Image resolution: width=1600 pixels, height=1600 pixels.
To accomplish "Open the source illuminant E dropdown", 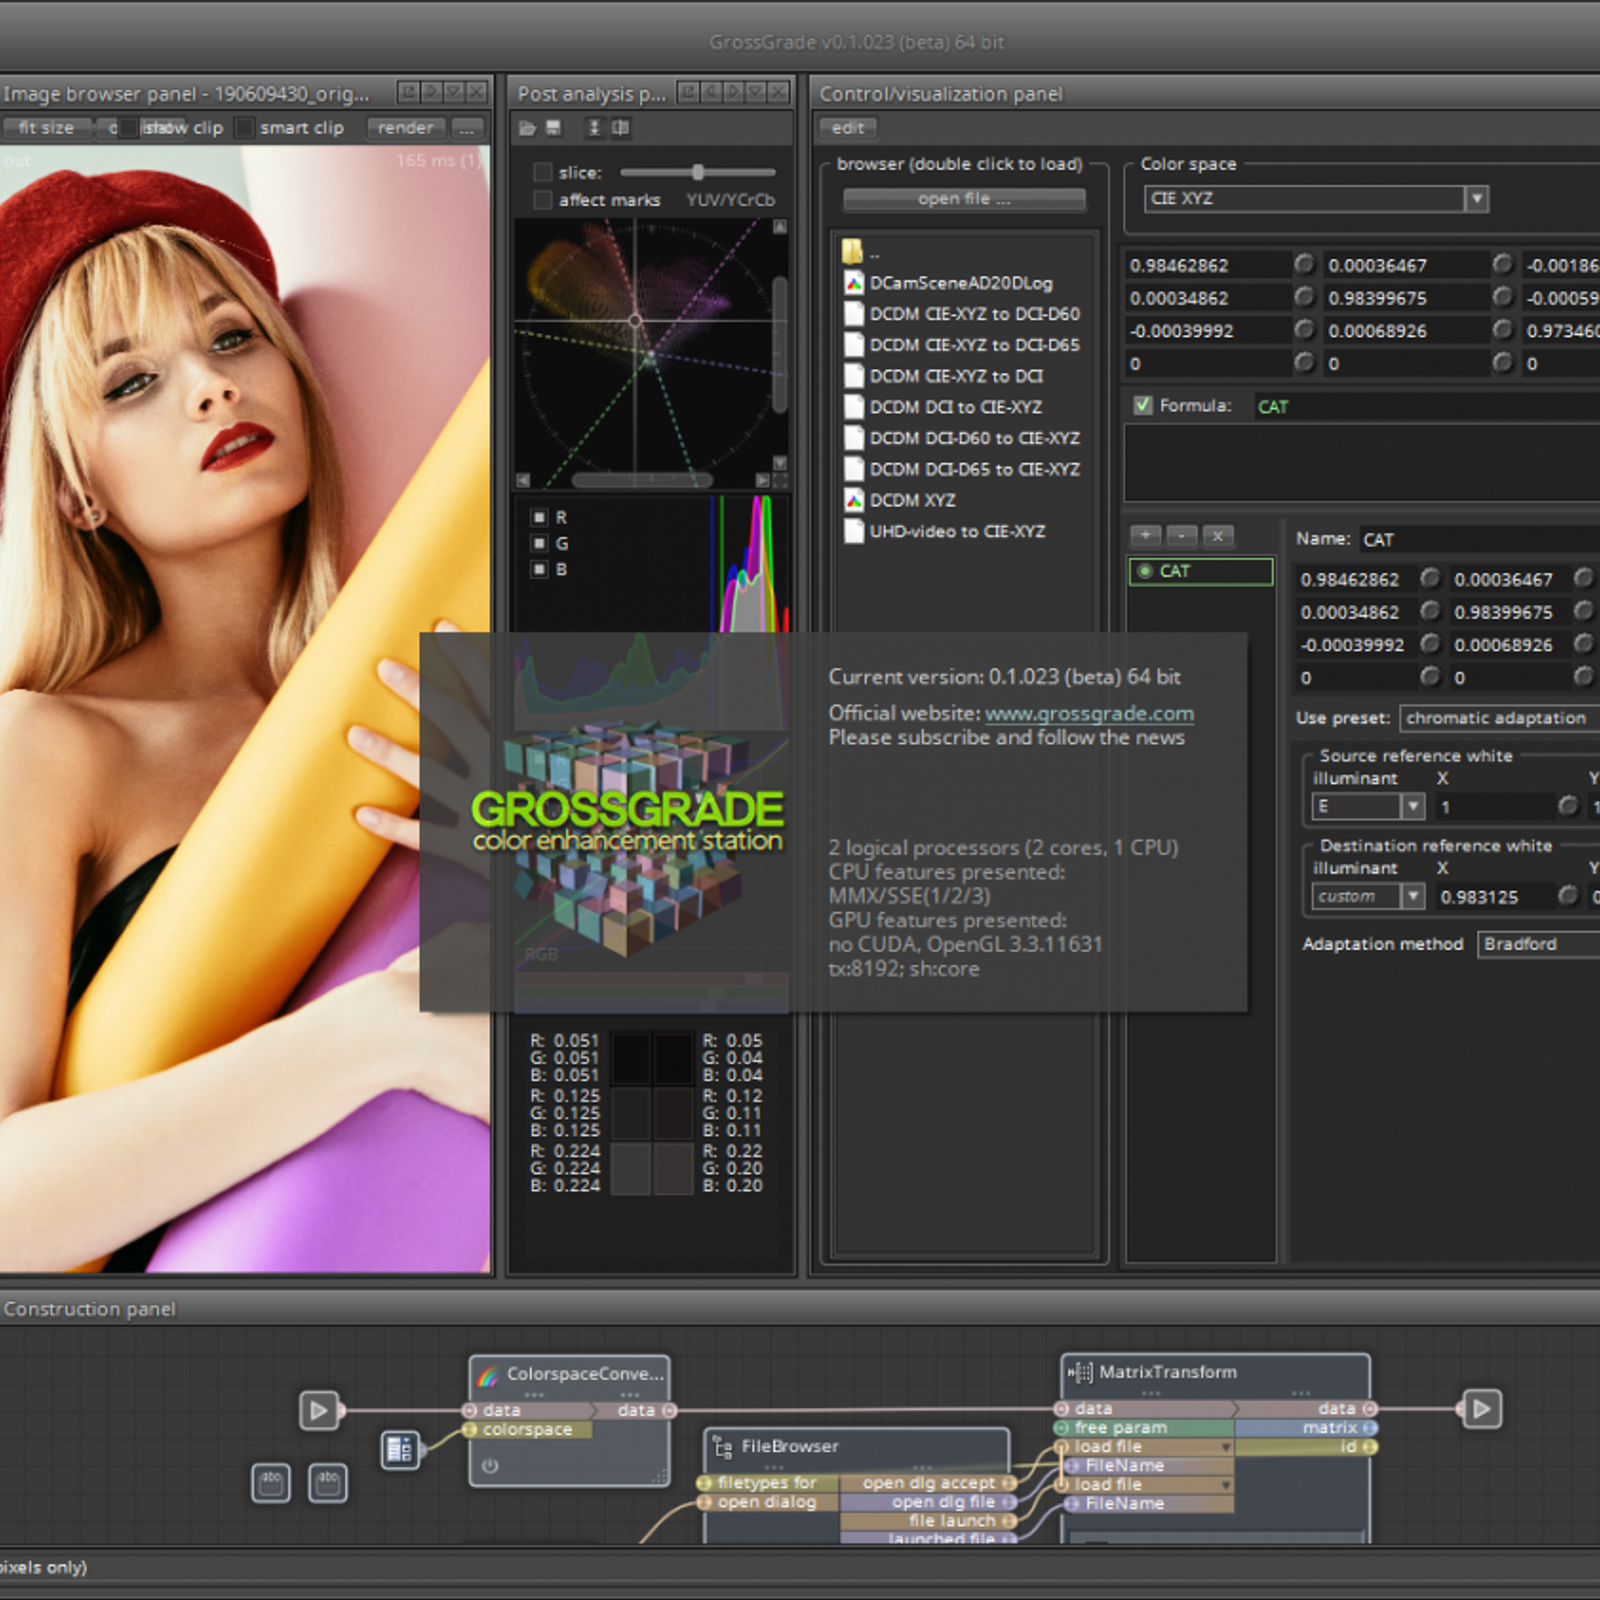I will coord(1412,806).
